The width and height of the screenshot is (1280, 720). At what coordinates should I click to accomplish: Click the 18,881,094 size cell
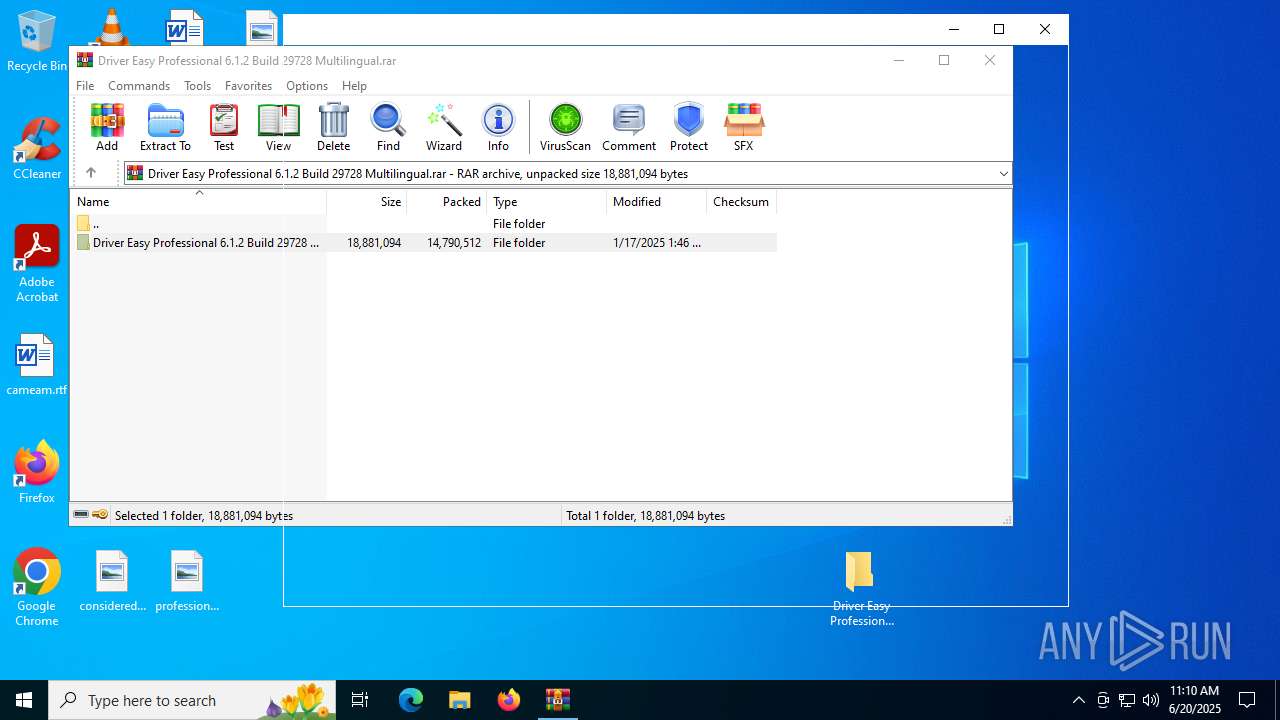374,243
